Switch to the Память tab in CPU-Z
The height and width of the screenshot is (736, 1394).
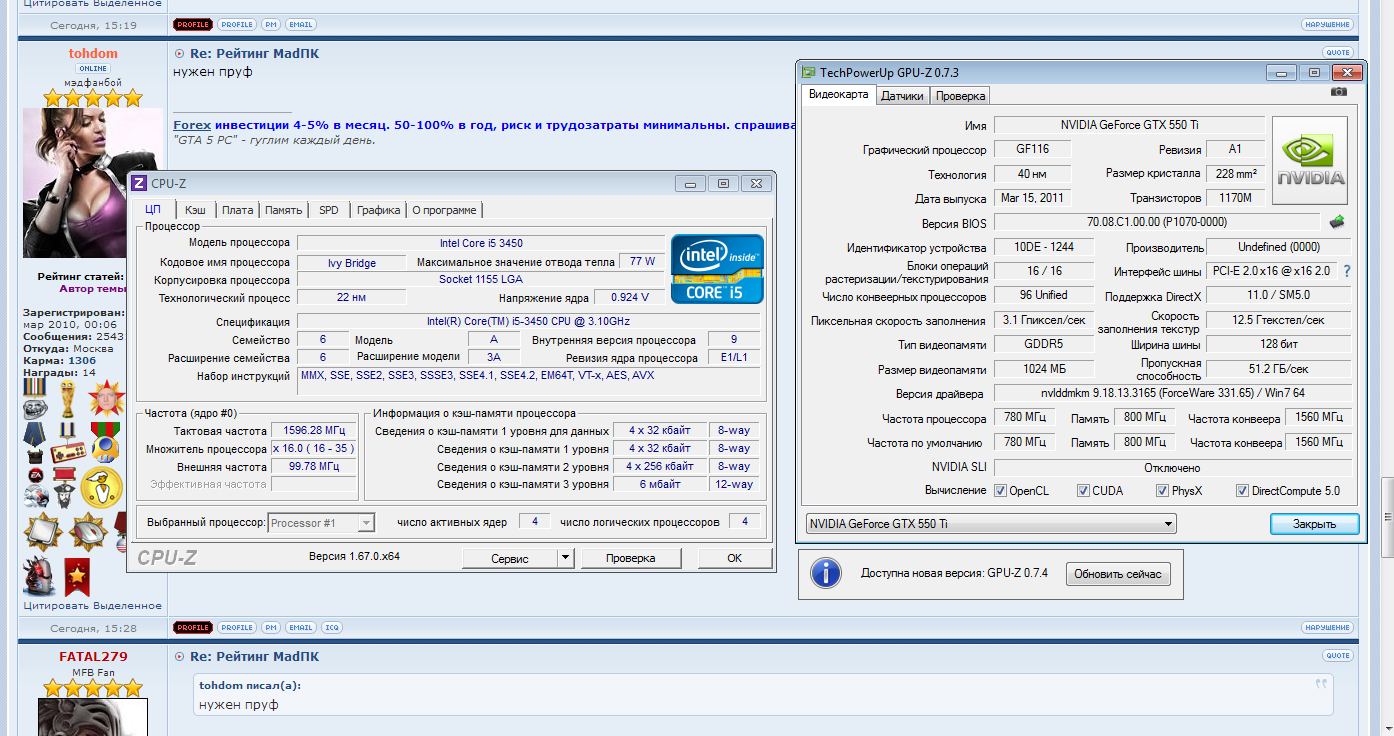283,210
